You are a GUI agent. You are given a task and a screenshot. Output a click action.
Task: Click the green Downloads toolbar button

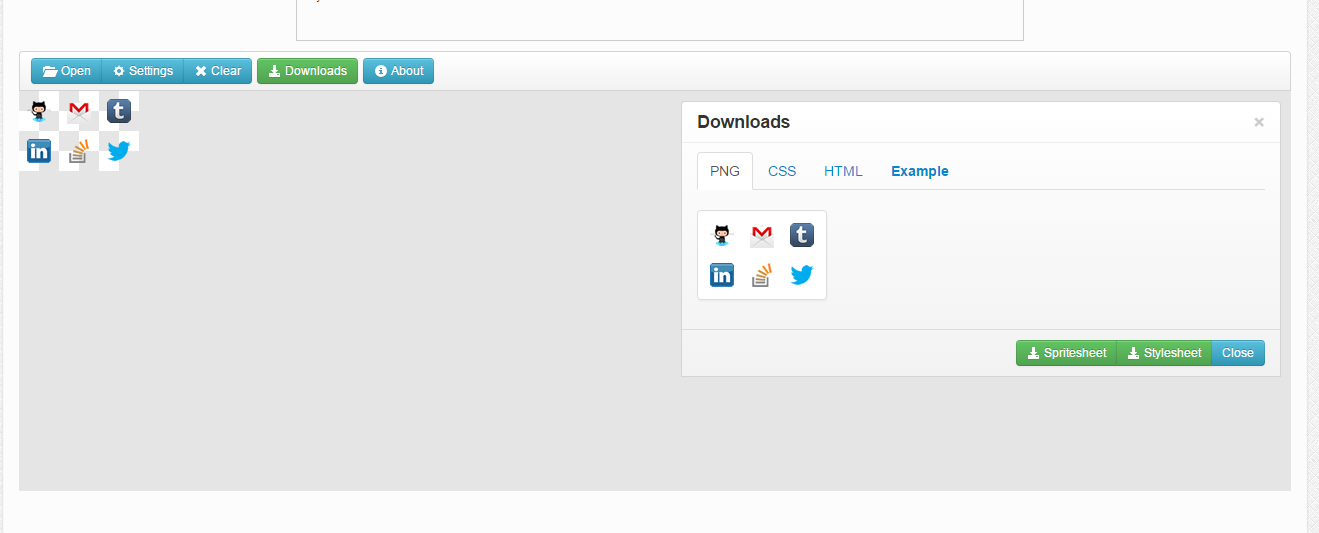pyautogui.click(x=307, y=71)
